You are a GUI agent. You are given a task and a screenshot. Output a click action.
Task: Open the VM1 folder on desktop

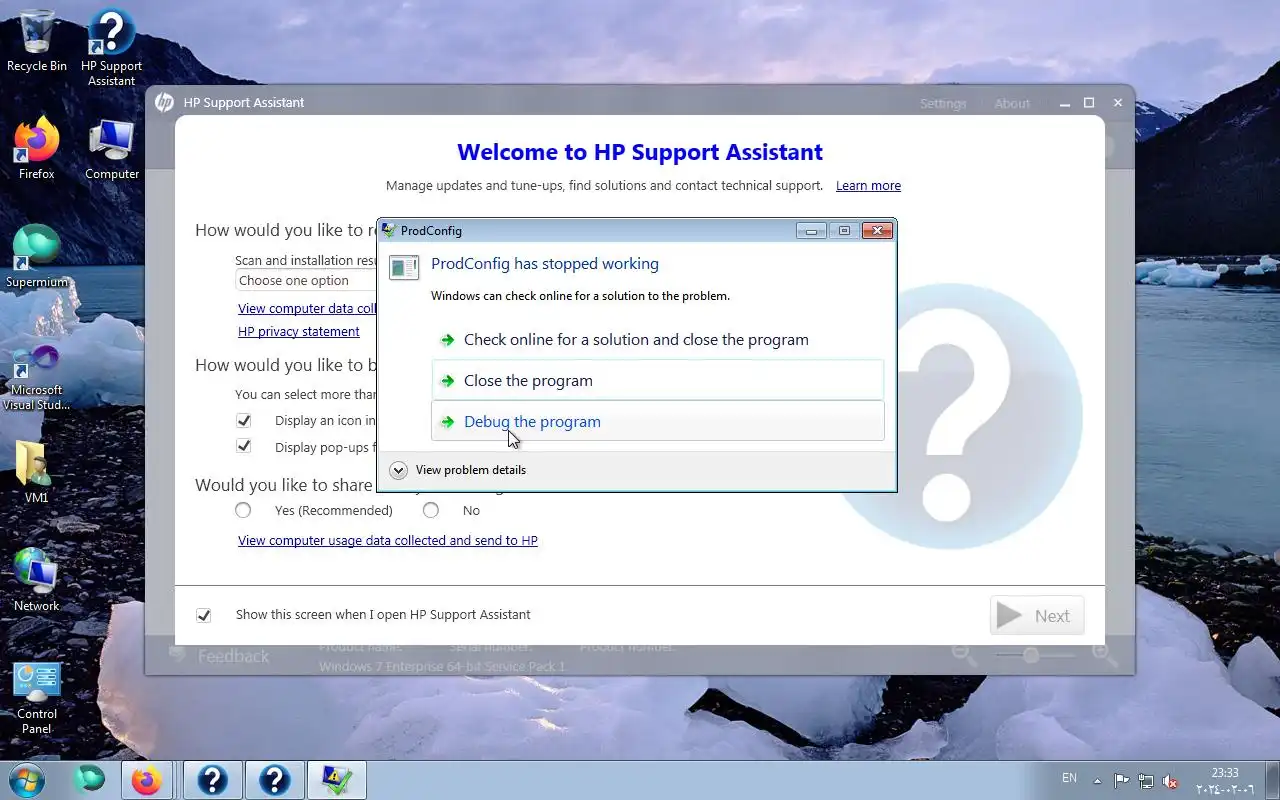(37, 471)
